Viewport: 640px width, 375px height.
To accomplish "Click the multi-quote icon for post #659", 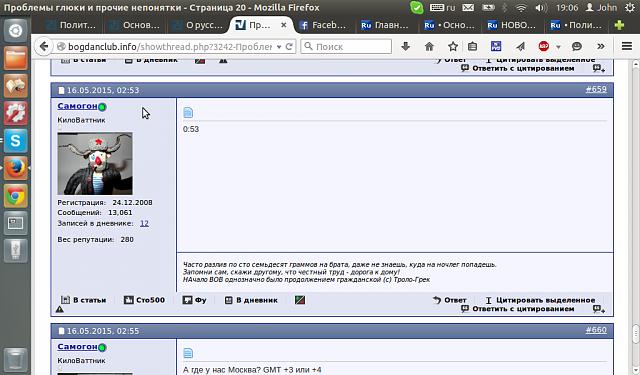I will tap(599, 309).
